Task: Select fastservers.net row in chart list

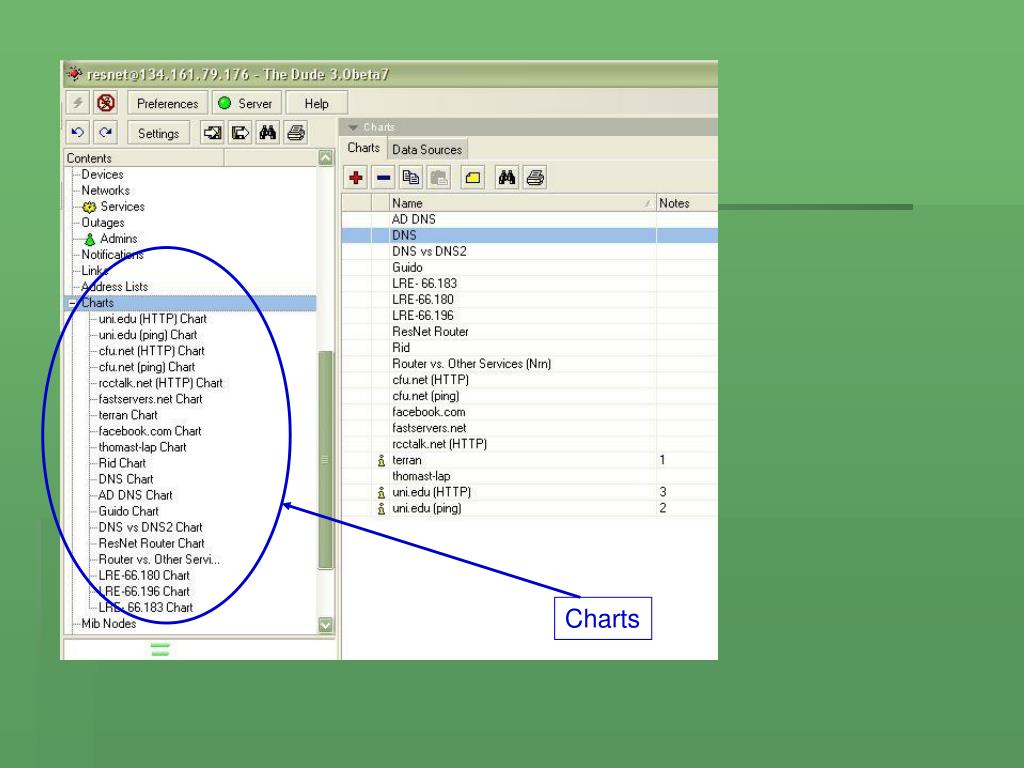Action: tap(530, 428)
